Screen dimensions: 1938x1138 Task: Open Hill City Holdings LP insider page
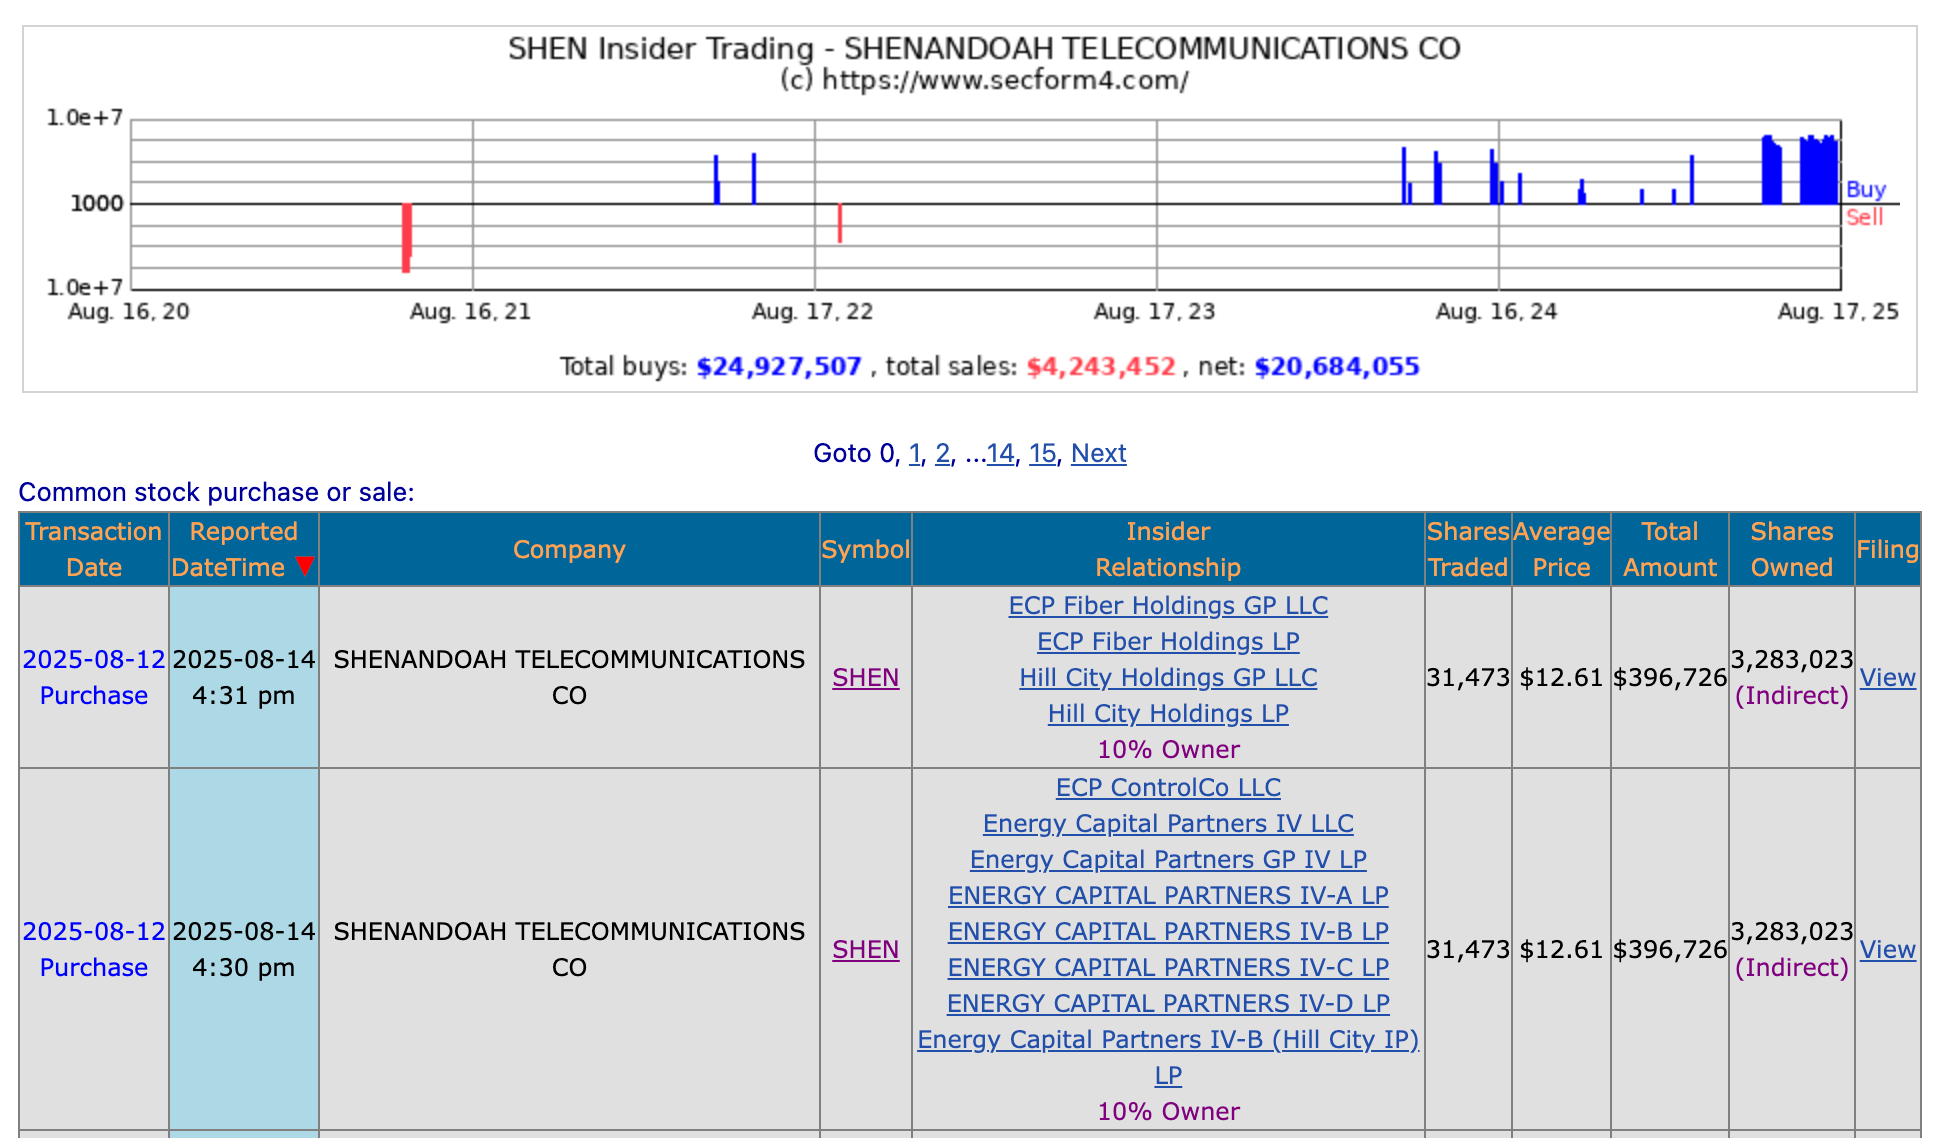point(1167,714)
